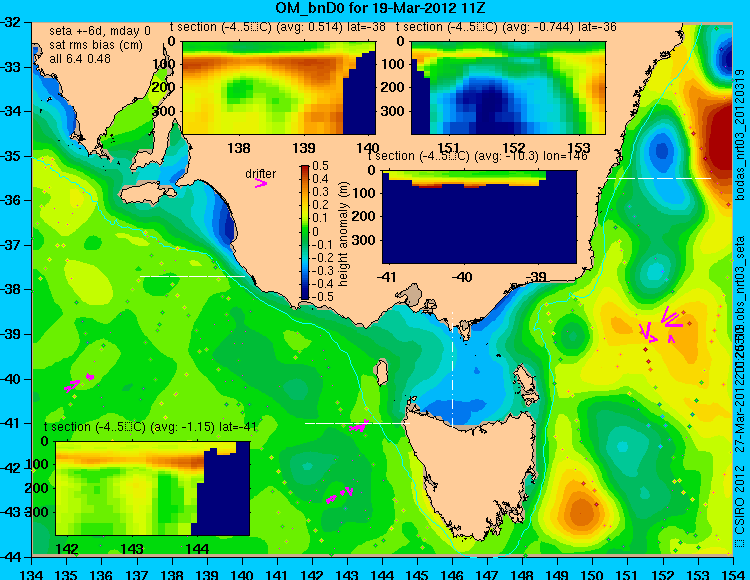Click the -40 axis label in the lon=146 inset
Viewport: 750px width, 580px height.
463,277
